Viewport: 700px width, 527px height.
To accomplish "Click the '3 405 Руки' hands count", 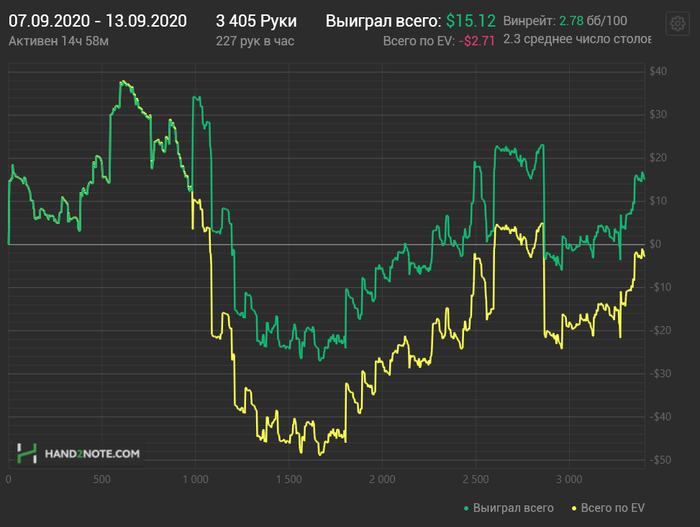I will (x=256, y=21).
